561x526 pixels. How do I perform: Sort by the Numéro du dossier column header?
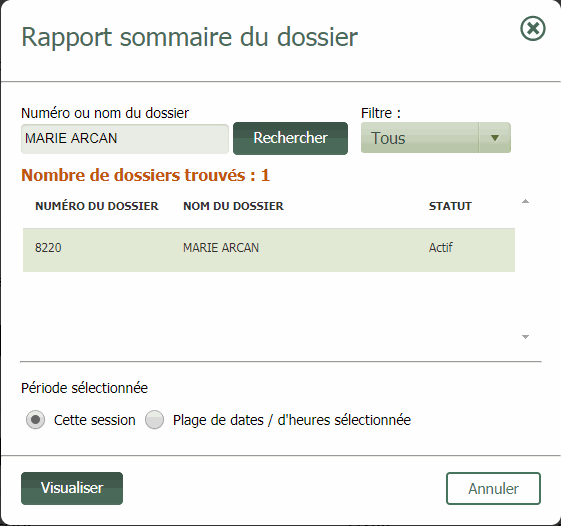(97, 206)
